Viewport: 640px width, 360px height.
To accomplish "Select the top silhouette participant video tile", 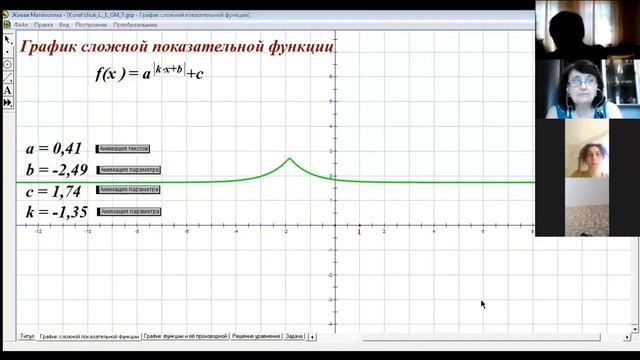I will coord(587,30).
